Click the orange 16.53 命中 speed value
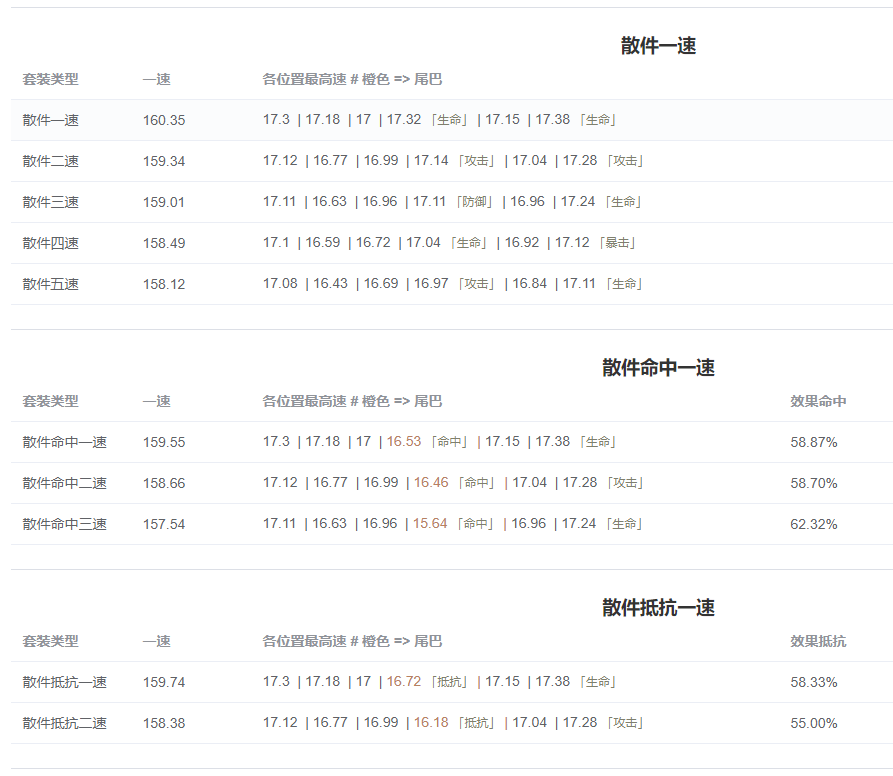The width and height of the screenshot is (893, 776). coord(404,441)
